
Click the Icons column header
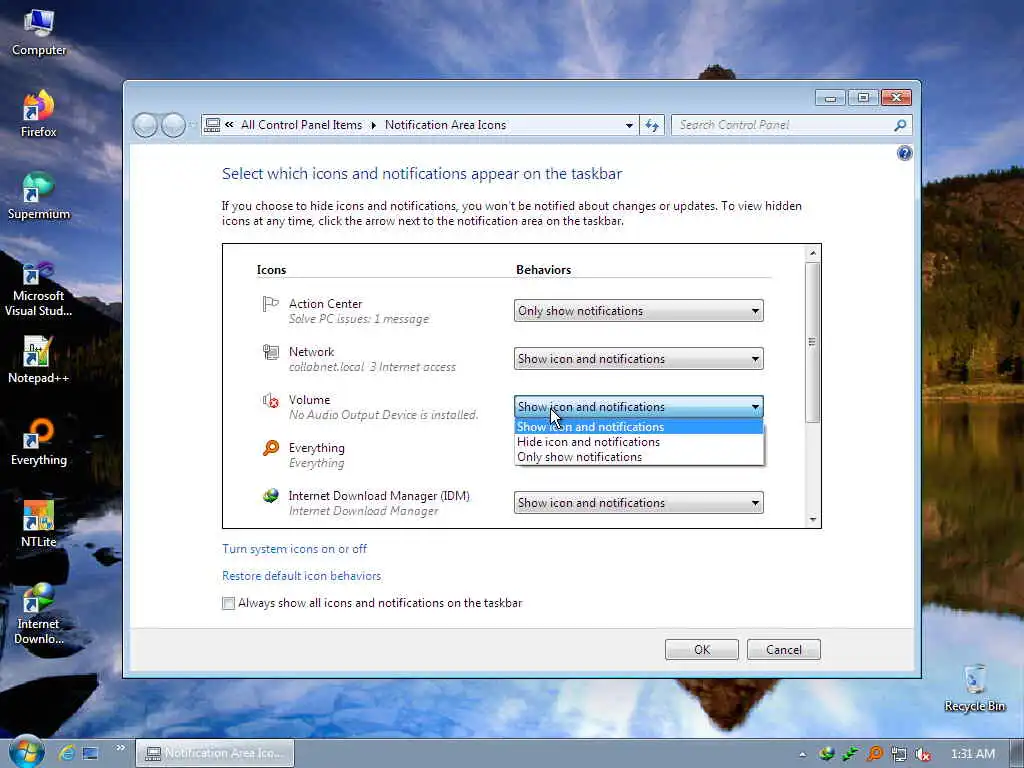[x=271, y=270]
